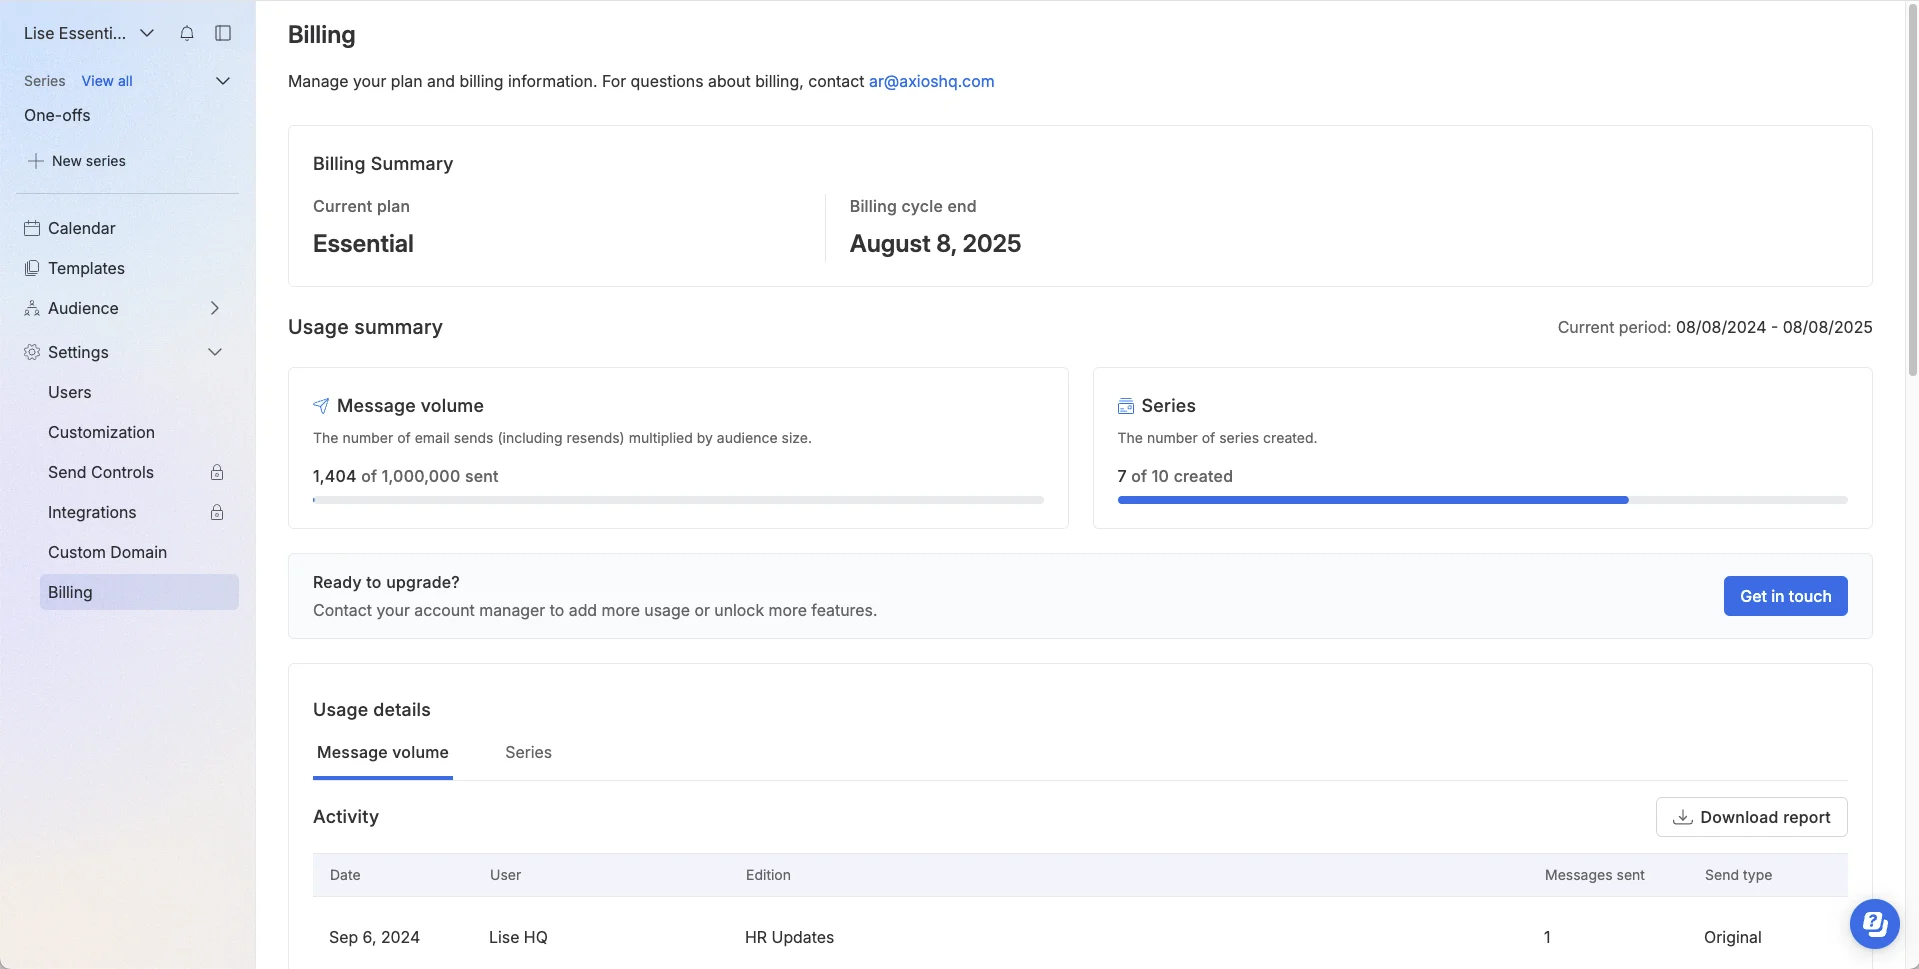Open One-offs in the sidebar
Viewport: 1919px width, 969px height.
[57, 115]
